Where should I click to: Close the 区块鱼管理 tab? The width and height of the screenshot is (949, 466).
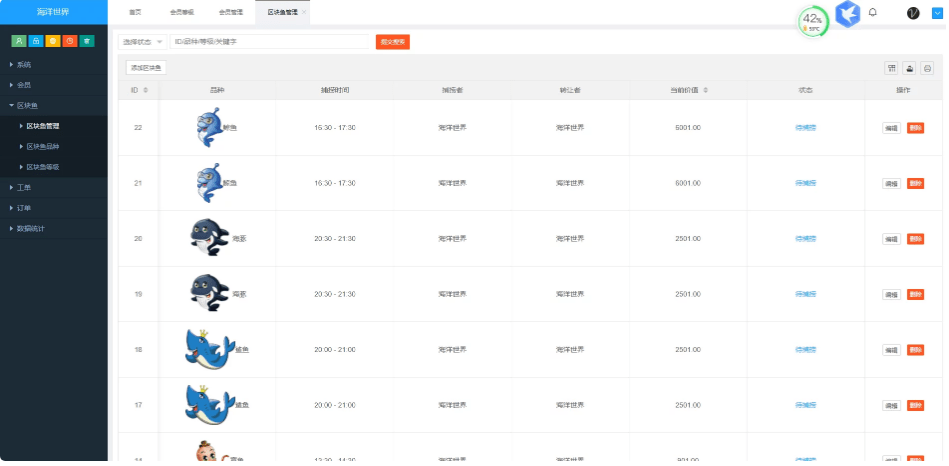pyautogui.click(x=304, y=12)
